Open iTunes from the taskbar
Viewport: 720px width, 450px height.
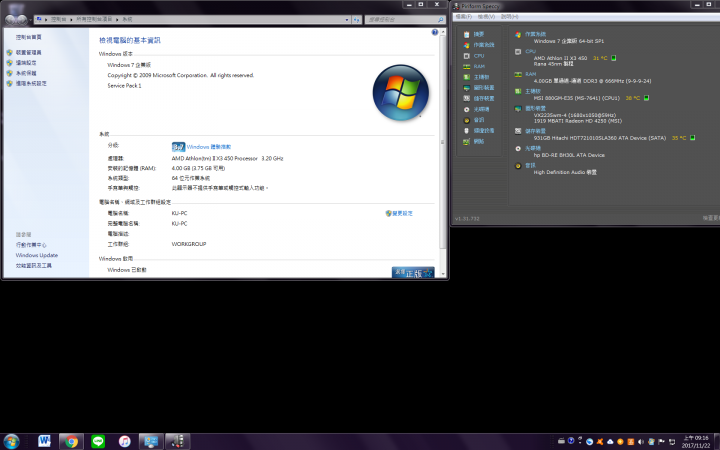coord(124,442)
